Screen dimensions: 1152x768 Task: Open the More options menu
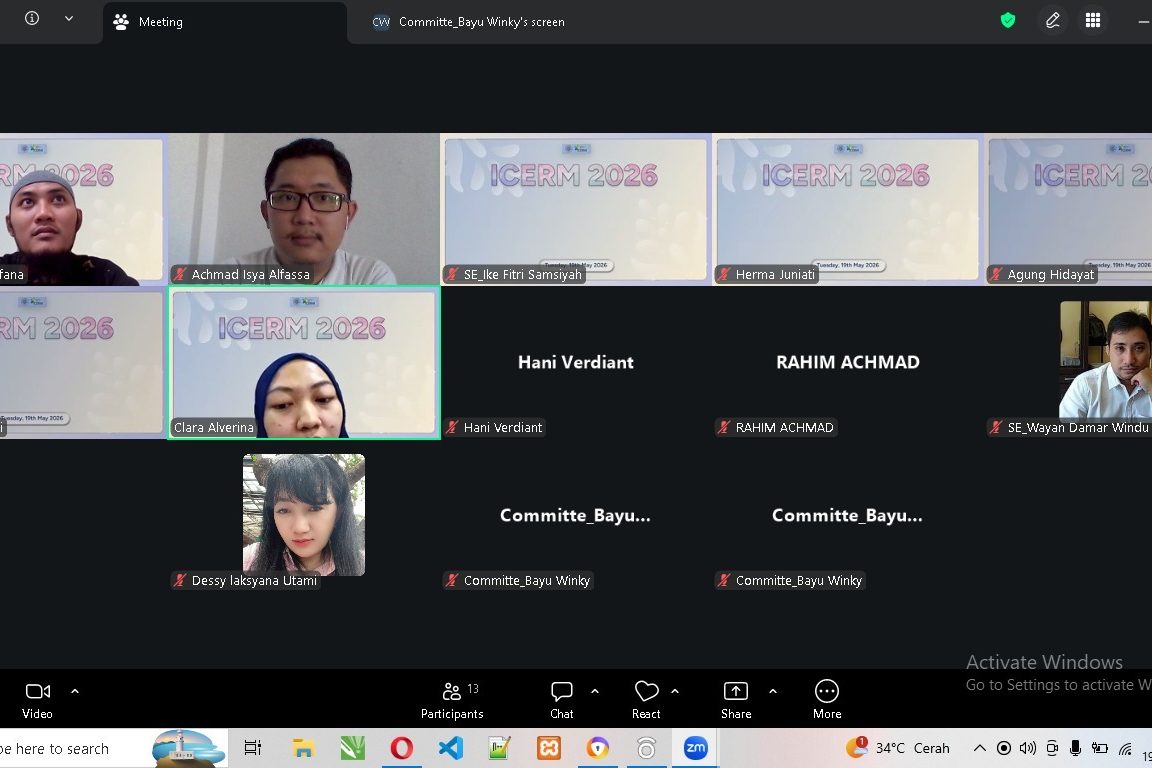pyautogui.click(x=827, y=700)
